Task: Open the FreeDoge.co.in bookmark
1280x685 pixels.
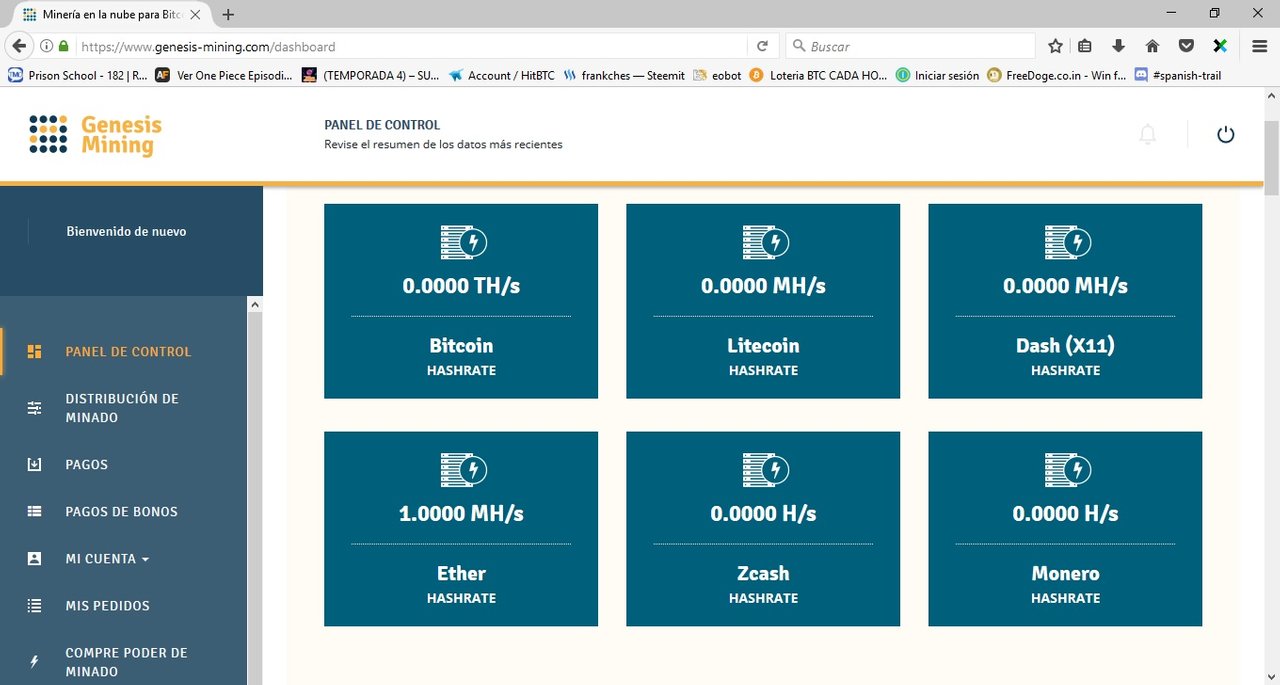Action: click(1057, 75)
